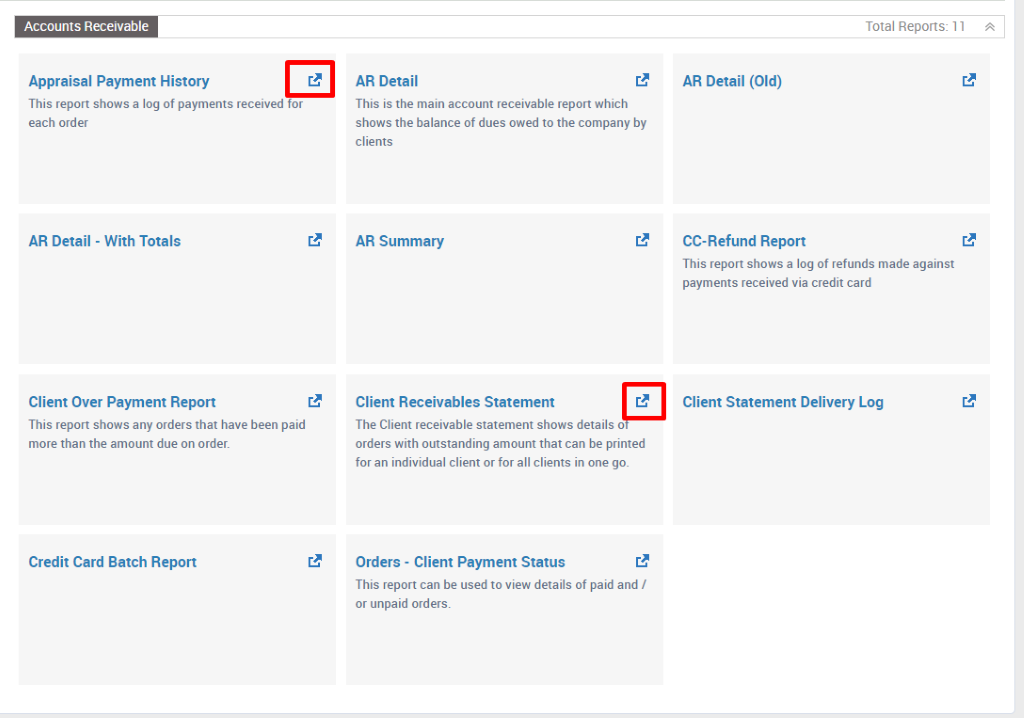Select the Total Reports: 11 label

[914, 26]
